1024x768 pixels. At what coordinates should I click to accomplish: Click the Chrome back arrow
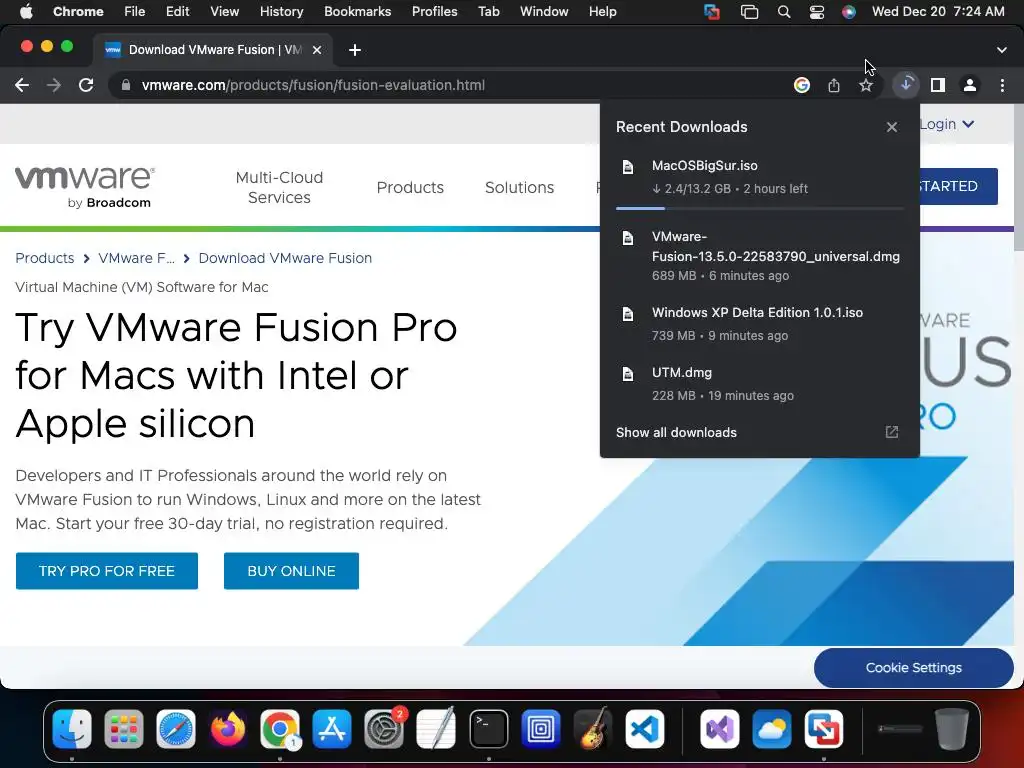coord(22,85)
